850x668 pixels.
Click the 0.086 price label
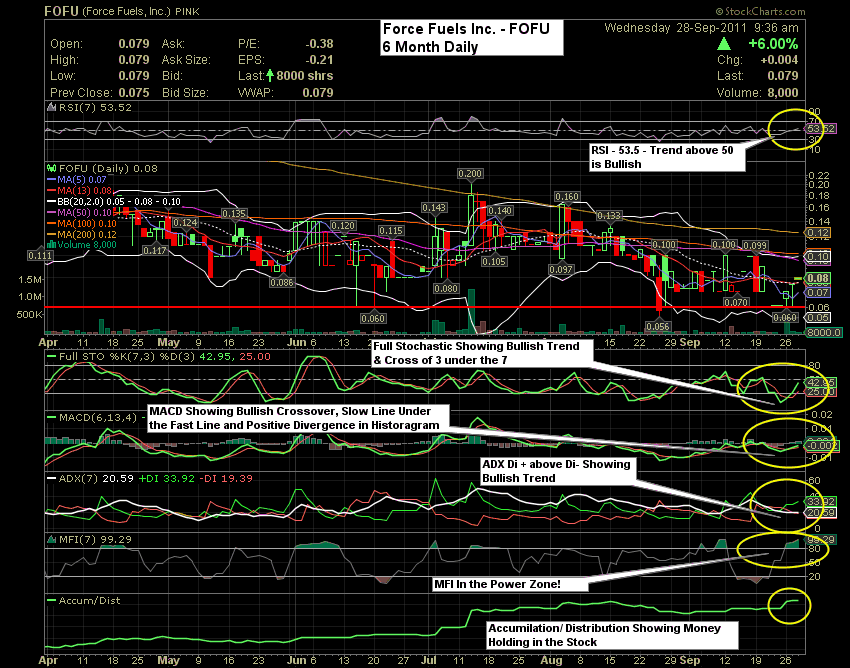[x=281, y=282]
